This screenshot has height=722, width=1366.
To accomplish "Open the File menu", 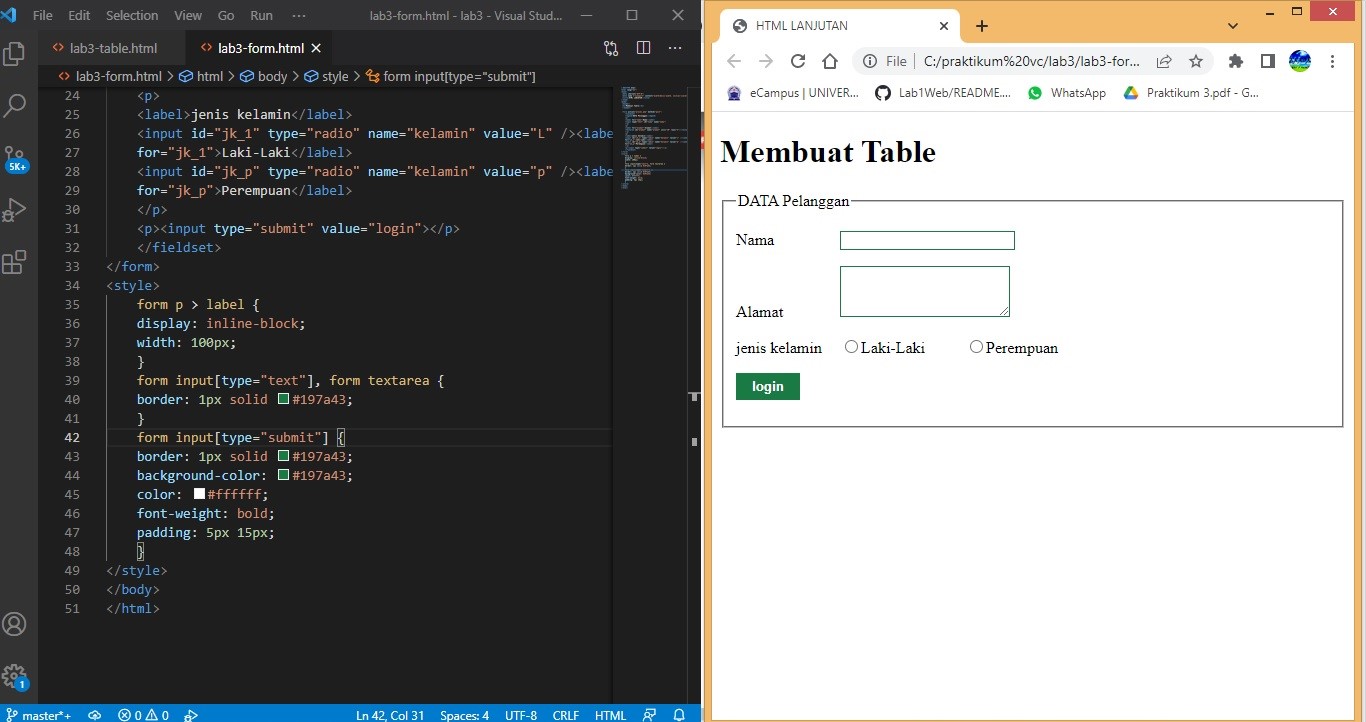I will pyautogui.click(x=43, y=15).
